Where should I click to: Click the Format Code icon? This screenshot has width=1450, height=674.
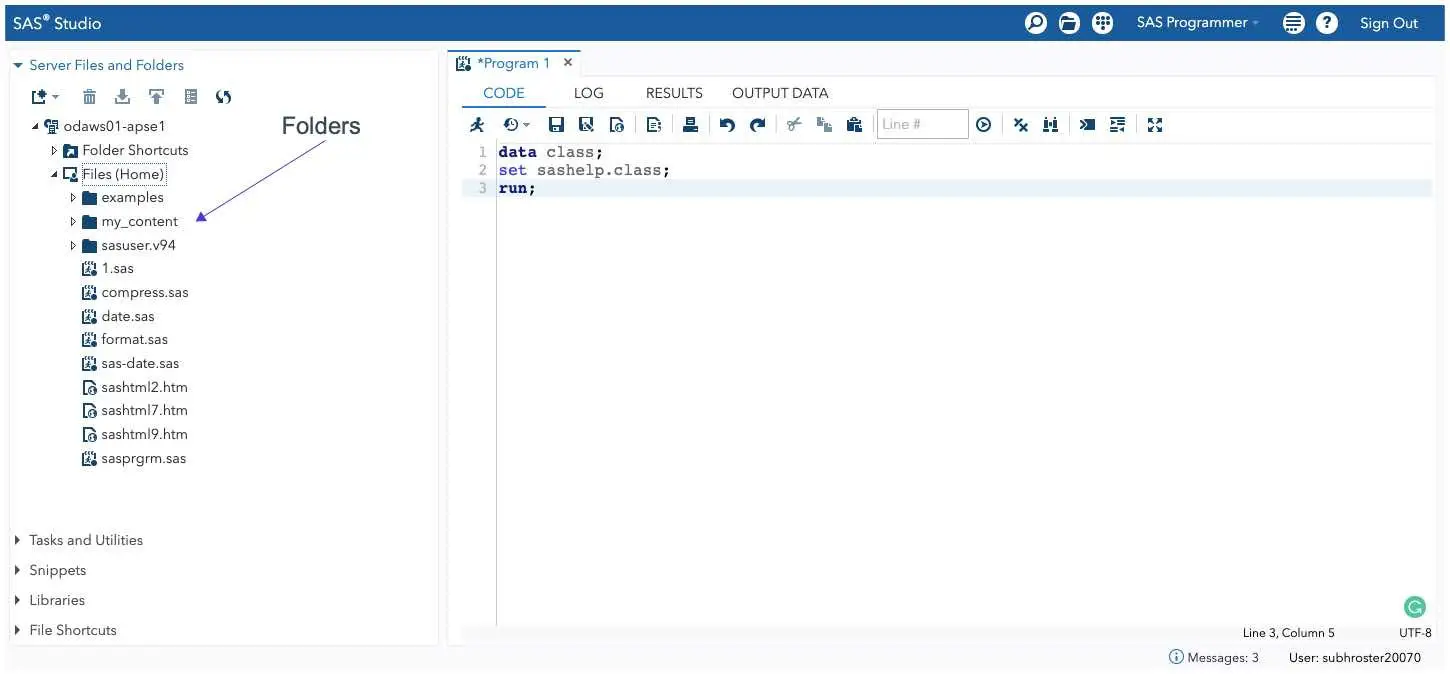(x=1118, y=125)
